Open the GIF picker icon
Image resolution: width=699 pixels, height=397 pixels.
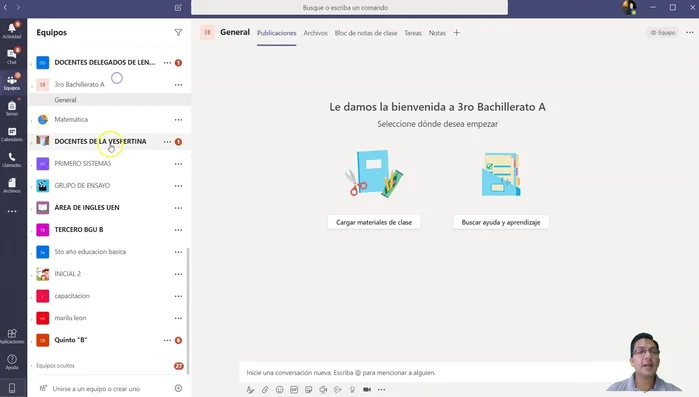(294, 389)
